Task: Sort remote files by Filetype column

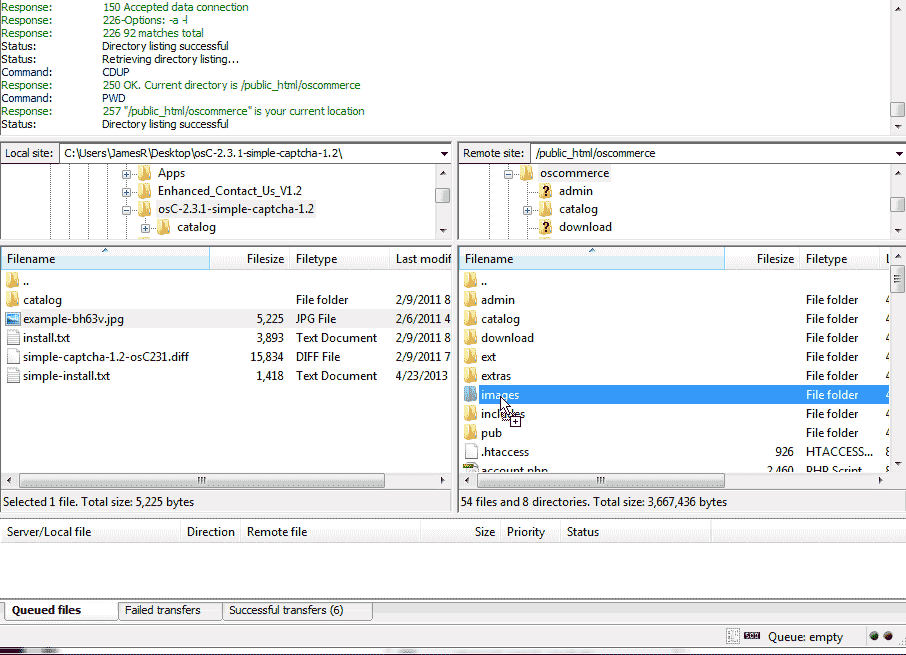Action: (x=841, y=259)
